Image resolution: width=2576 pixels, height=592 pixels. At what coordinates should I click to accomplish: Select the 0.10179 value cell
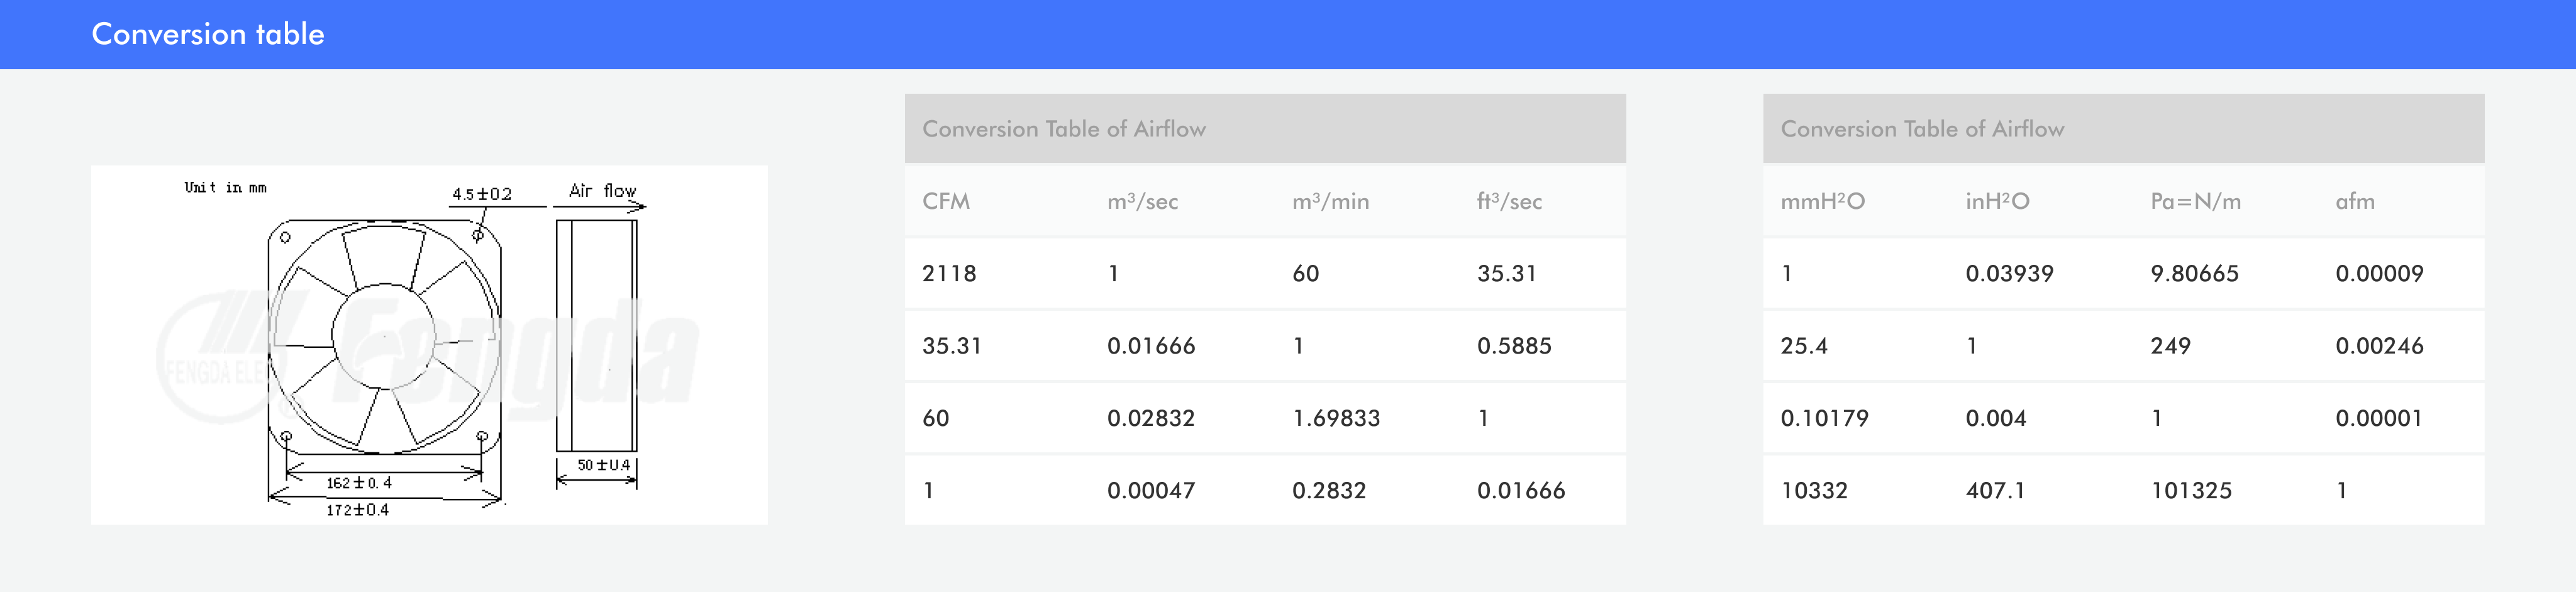[1824, 418]
